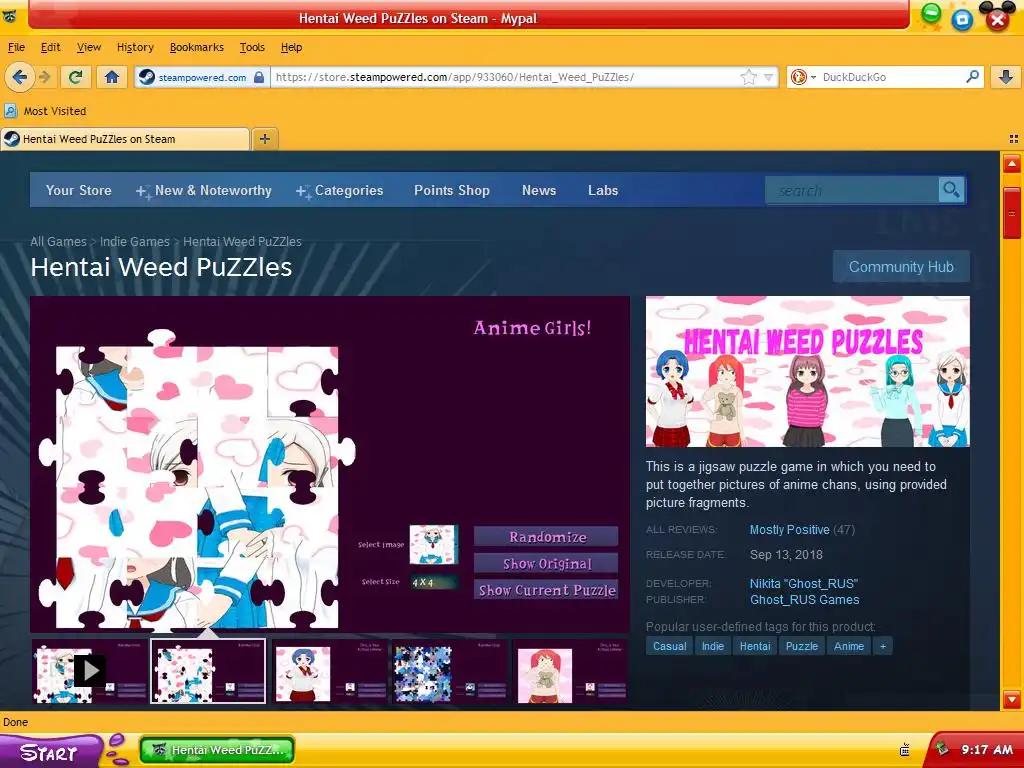Screen dimensions: 1024x768
Task: Click the padlock site security icon
Action: tap(259, 77)
